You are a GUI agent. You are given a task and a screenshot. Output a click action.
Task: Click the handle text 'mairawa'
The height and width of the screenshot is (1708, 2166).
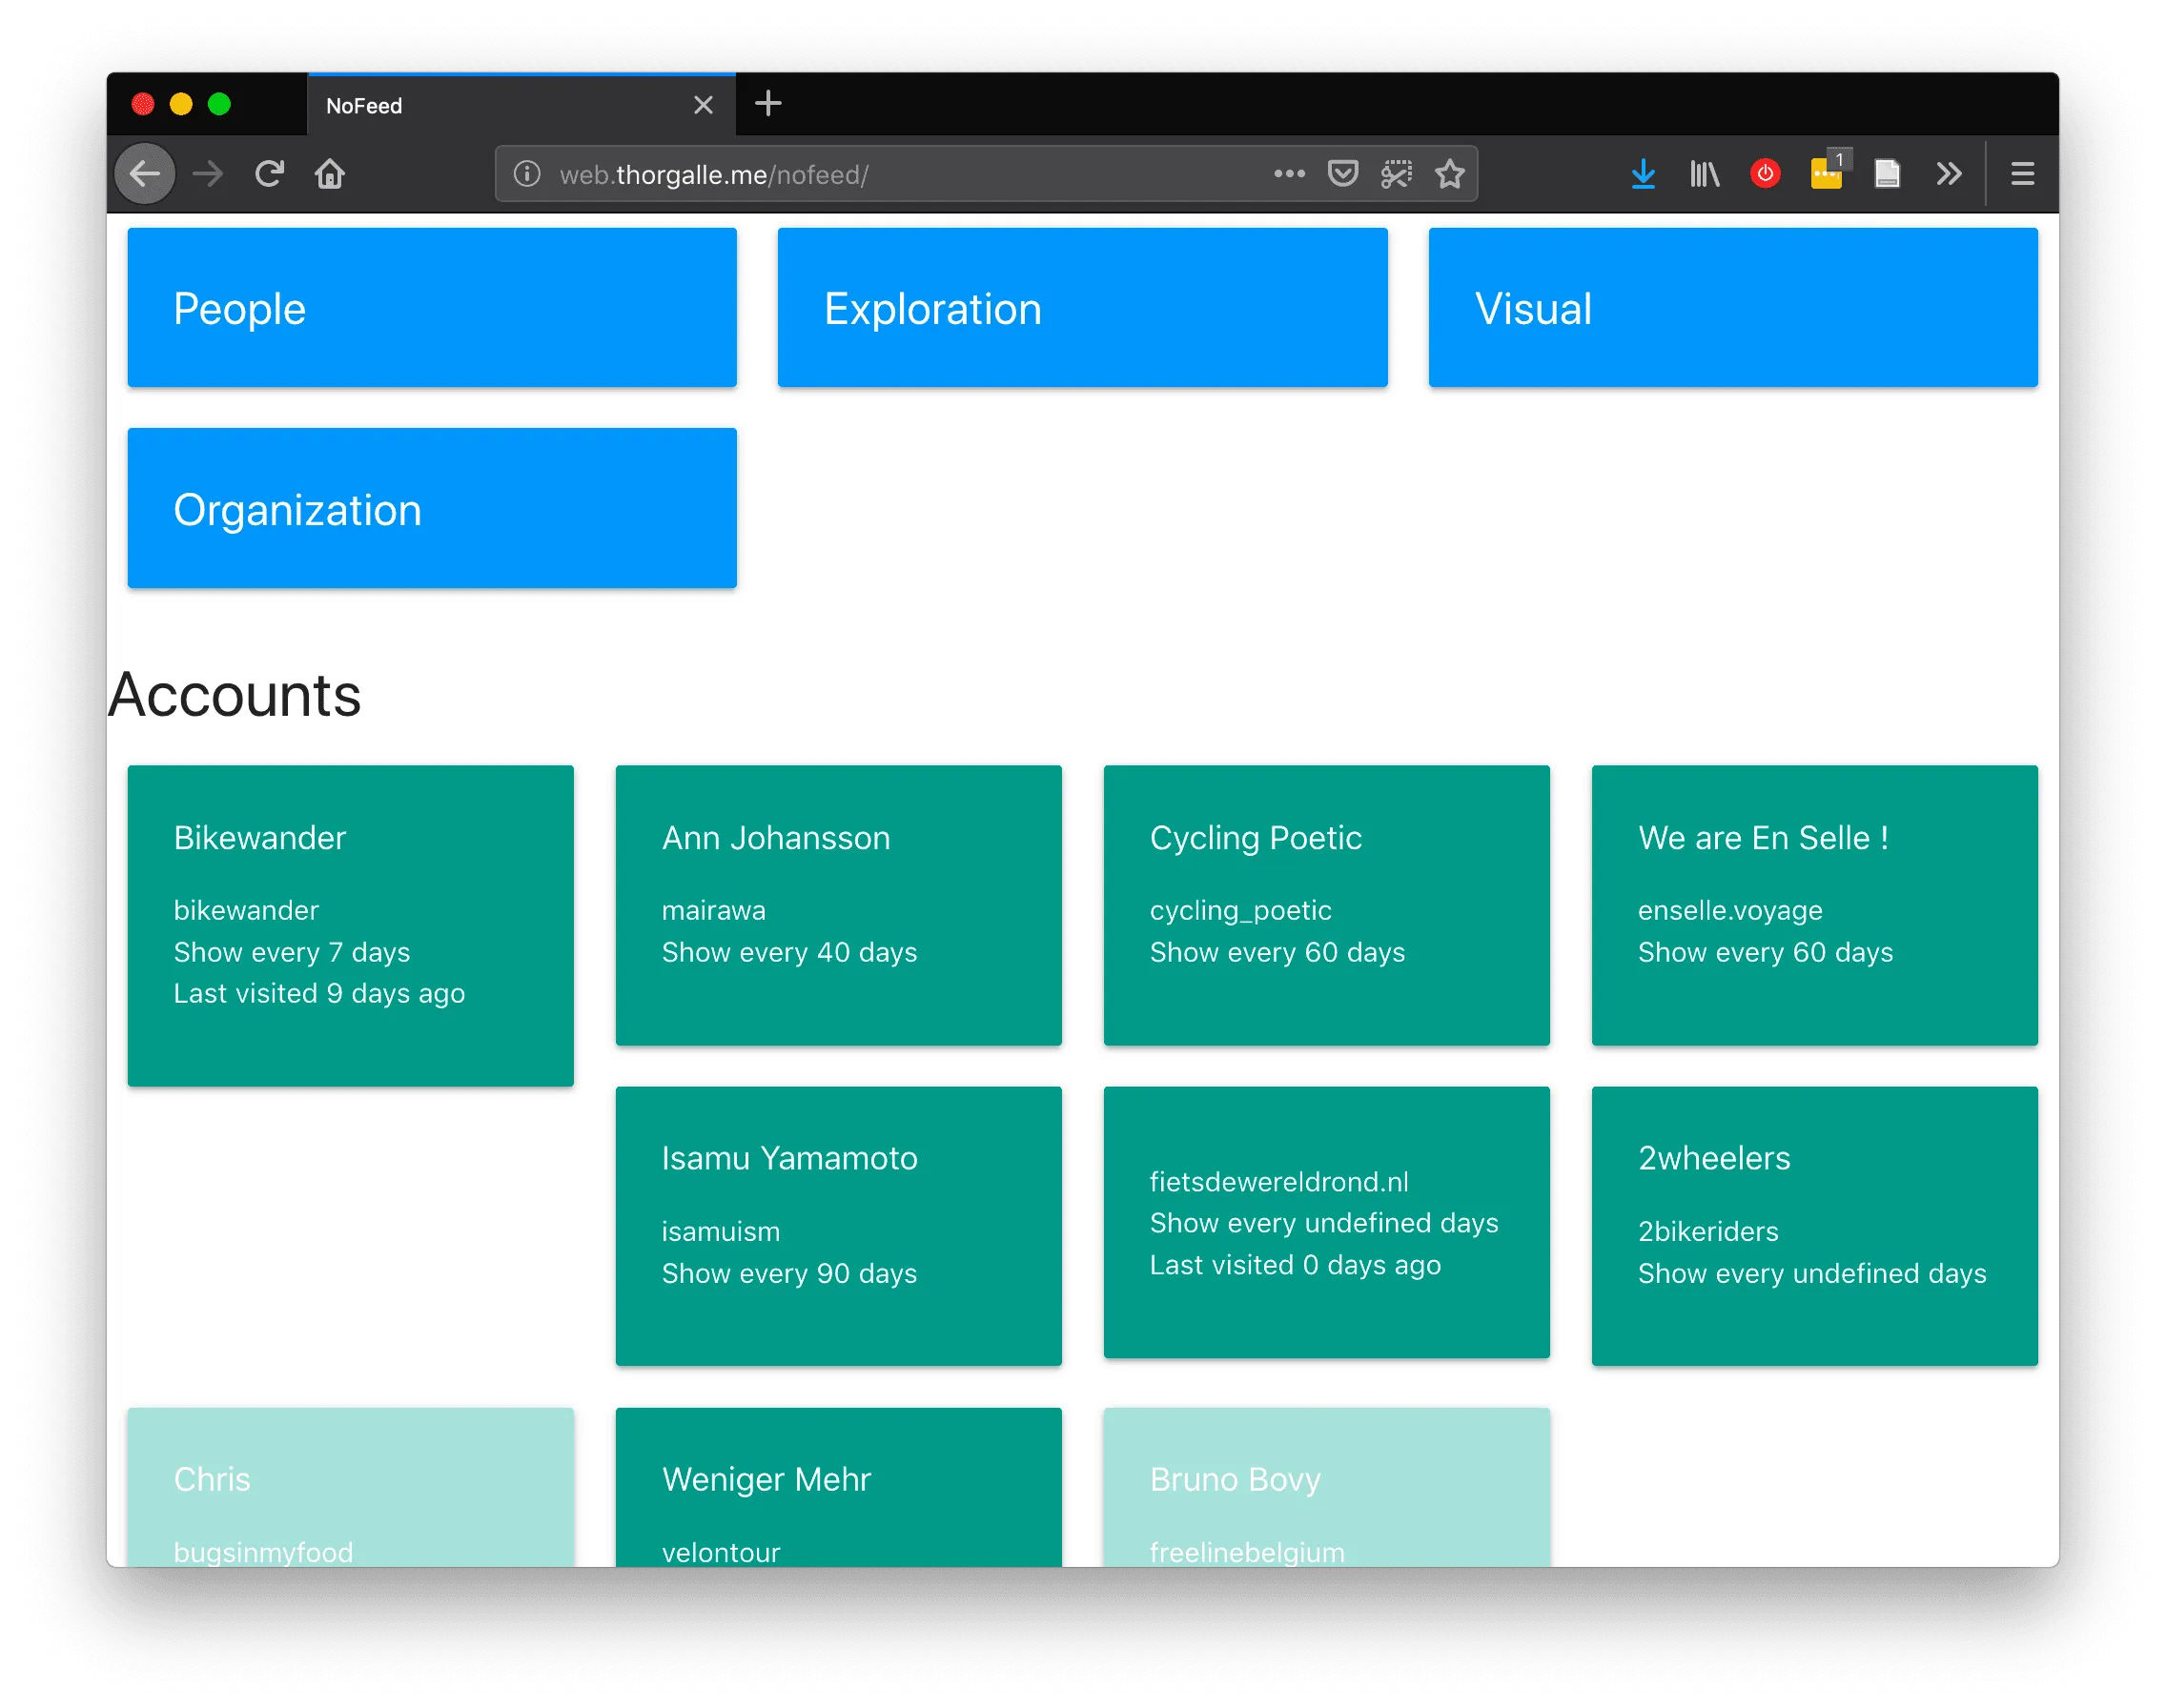[x=713, y=910]
